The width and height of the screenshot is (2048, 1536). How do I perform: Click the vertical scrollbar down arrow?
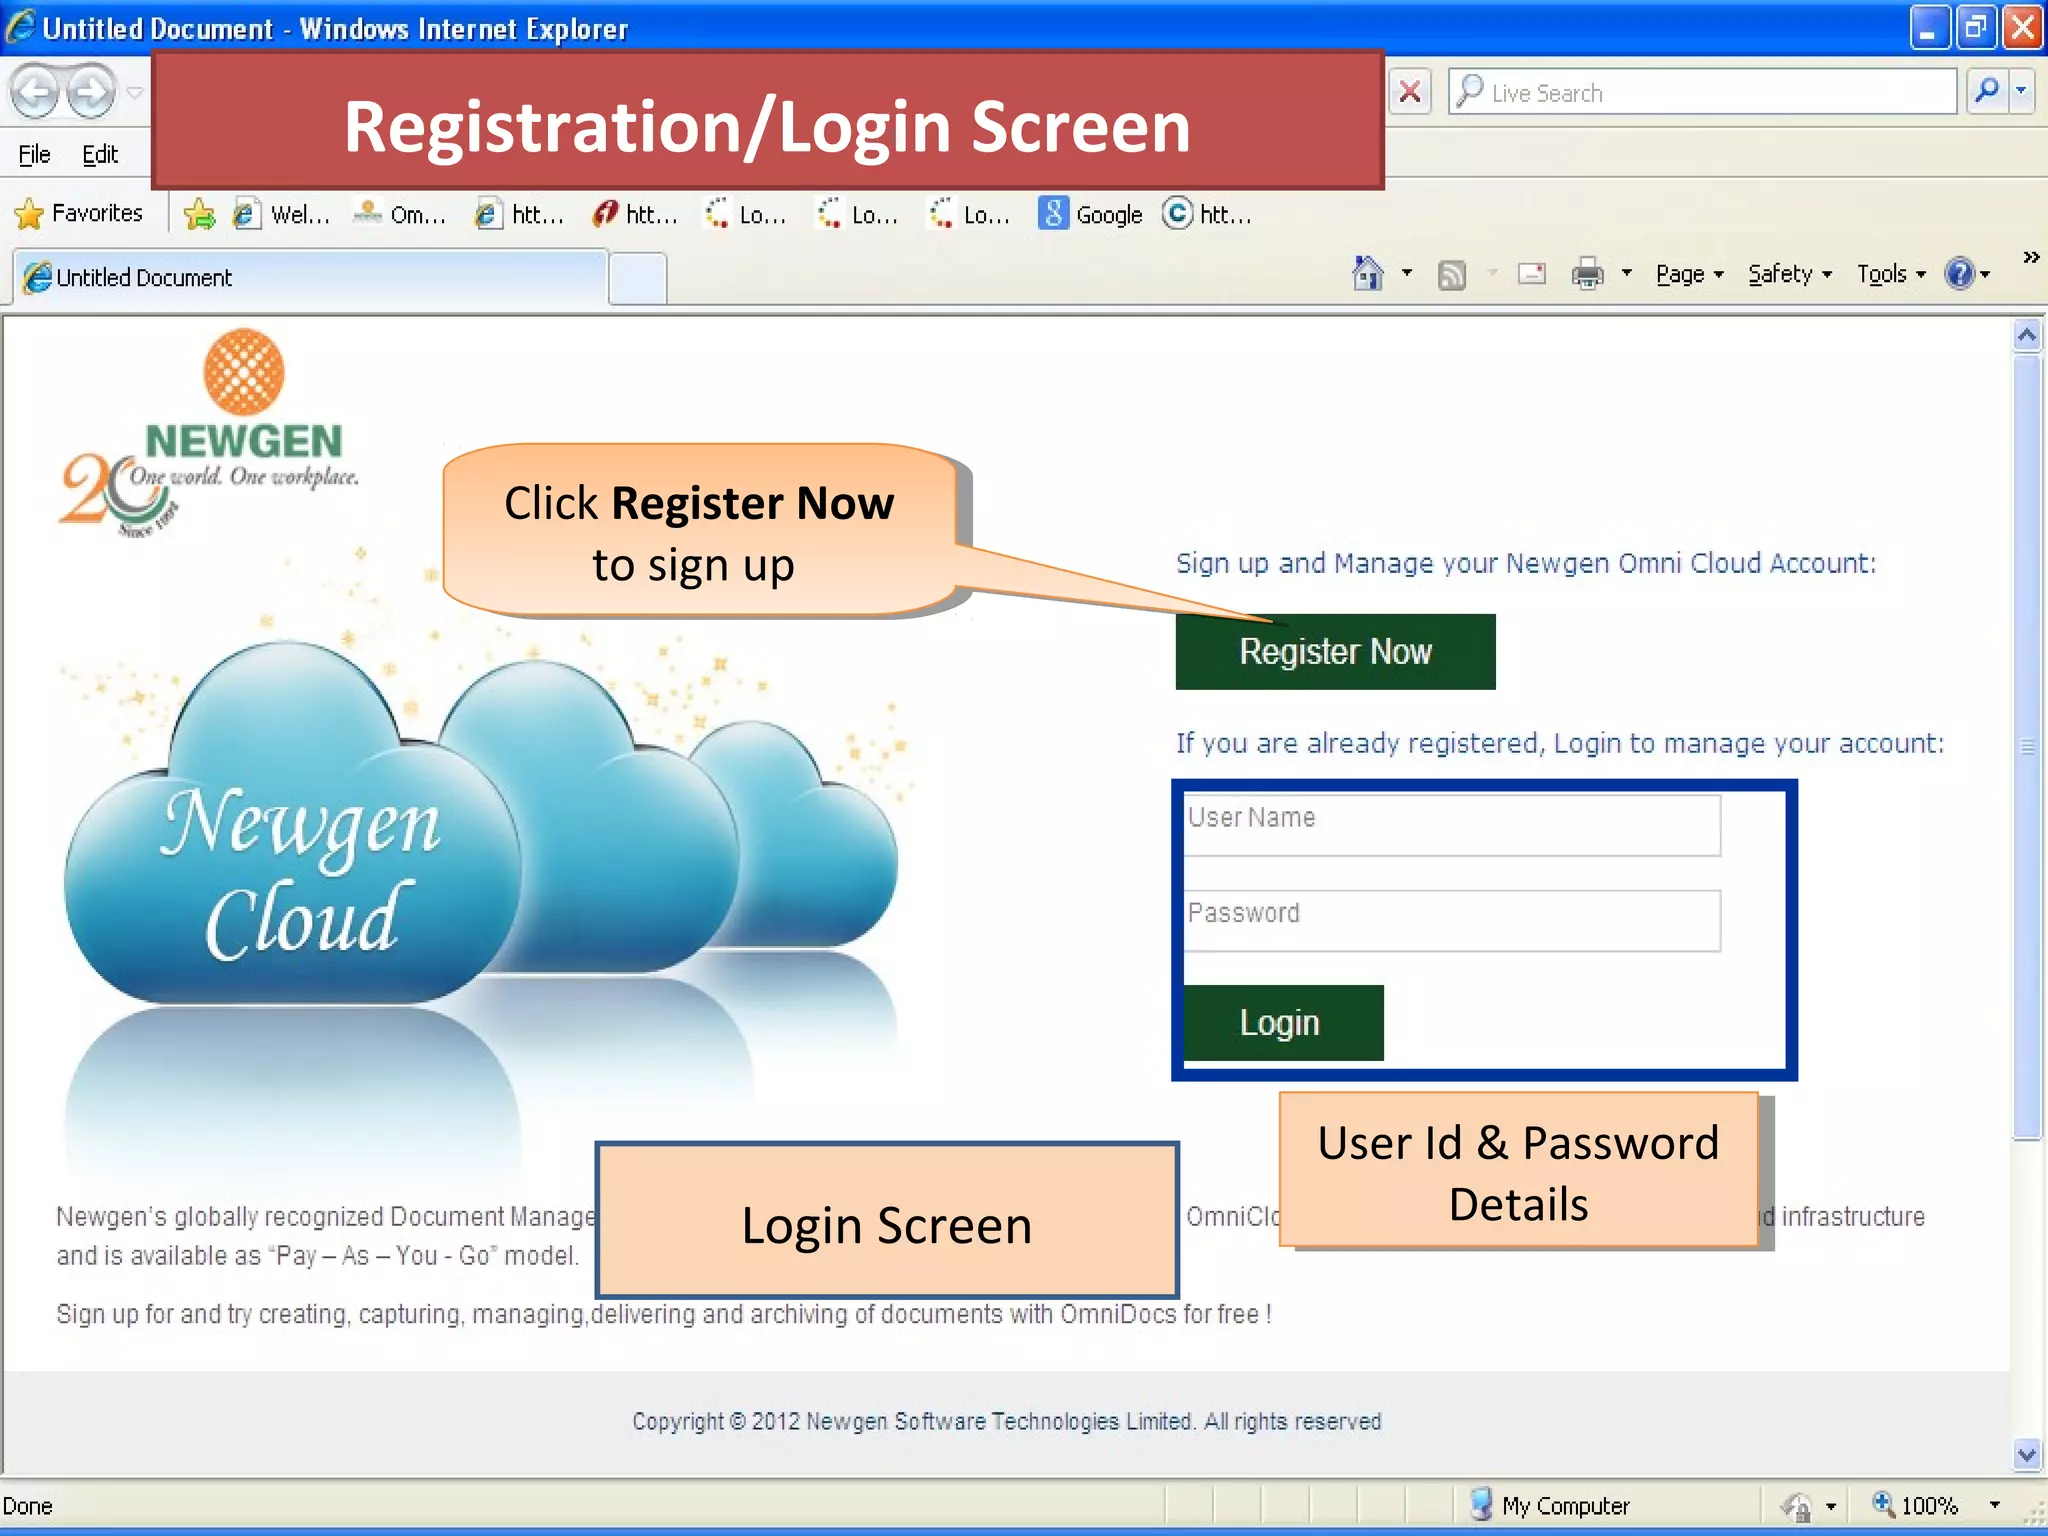click(2026, 1455)
